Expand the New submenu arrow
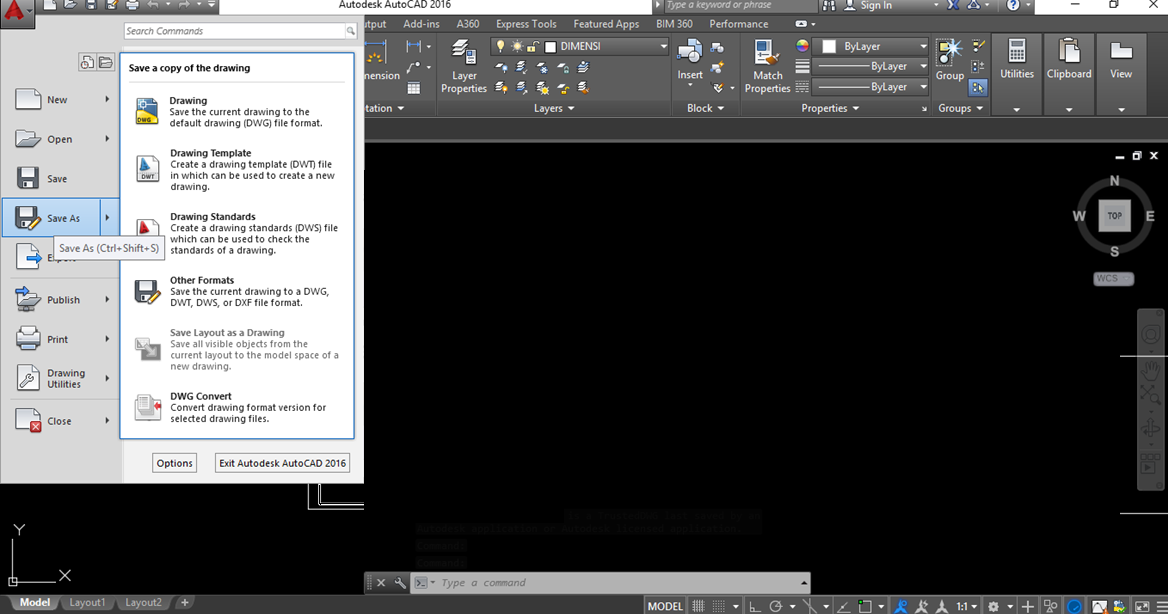Screen dimensions: 1168x614 [107, 99]
